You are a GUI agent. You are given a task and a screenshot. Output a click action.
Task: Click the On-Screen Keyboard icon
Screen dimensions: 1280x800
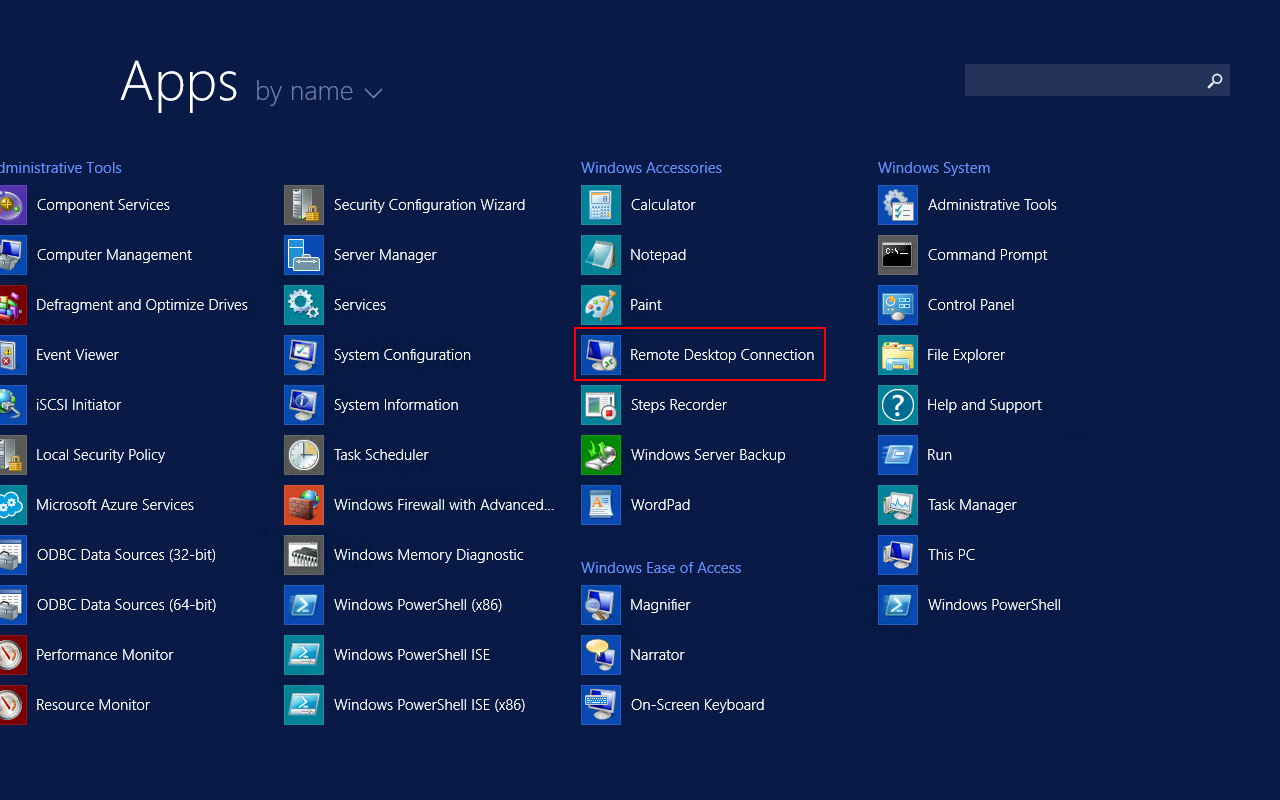[x=601, y=705]
